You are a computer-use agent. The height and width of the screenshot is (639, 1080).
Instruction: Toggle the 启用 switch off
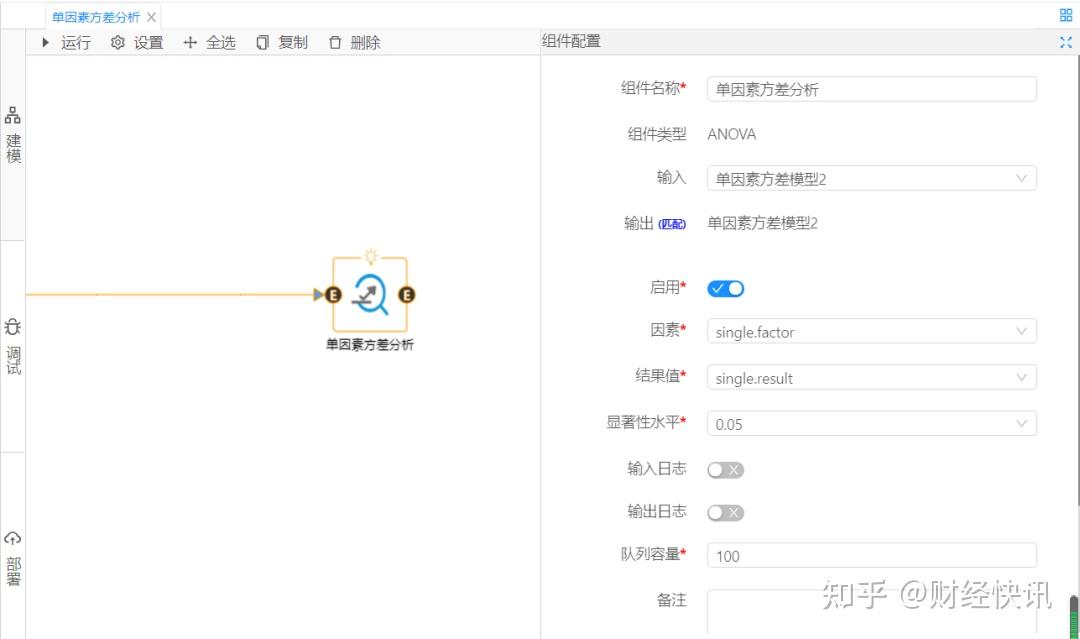point(725,289)
